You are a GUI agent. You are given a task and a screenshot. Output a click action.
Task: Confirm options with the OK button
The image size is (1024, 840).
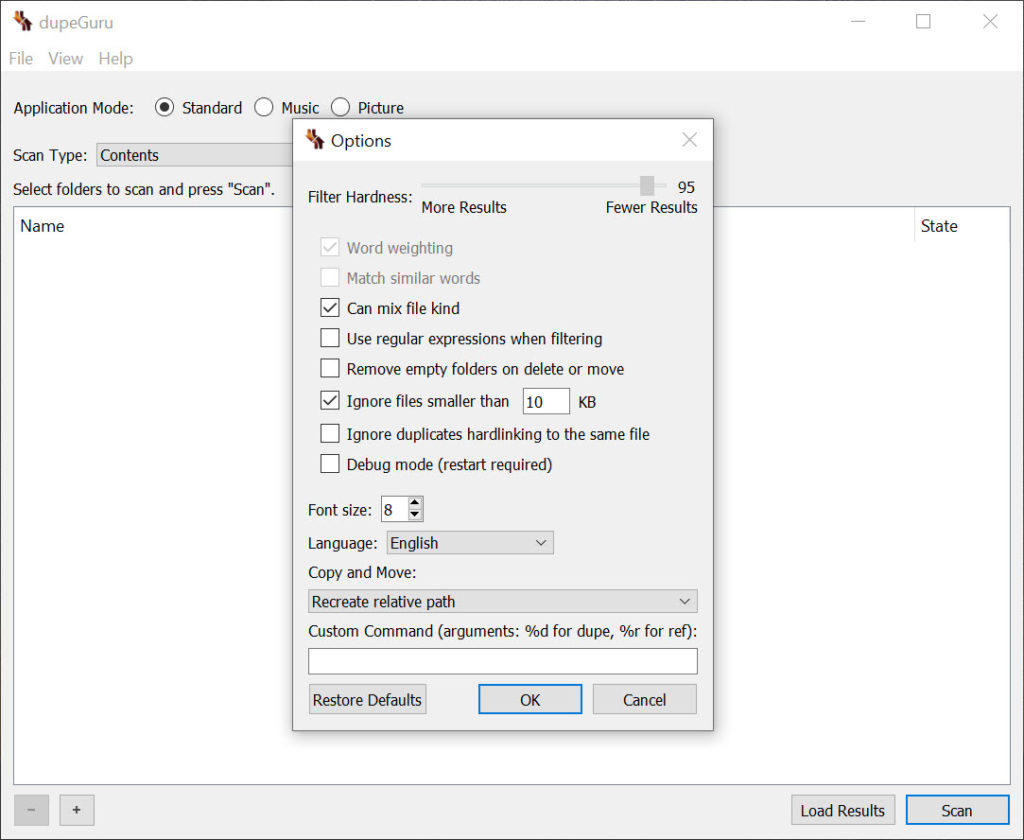[x=530, y=700]
